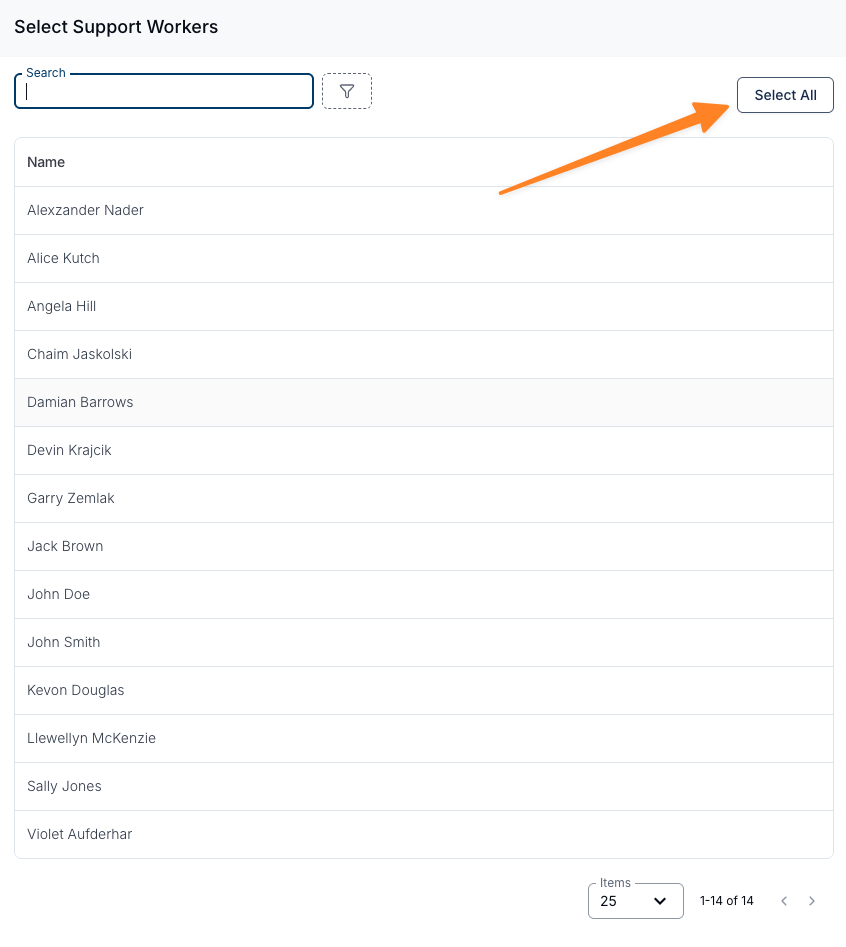This screenshot has height=947, width=846.
Task: Select the Alice Kutch row
Action: (x=424, y=258)
